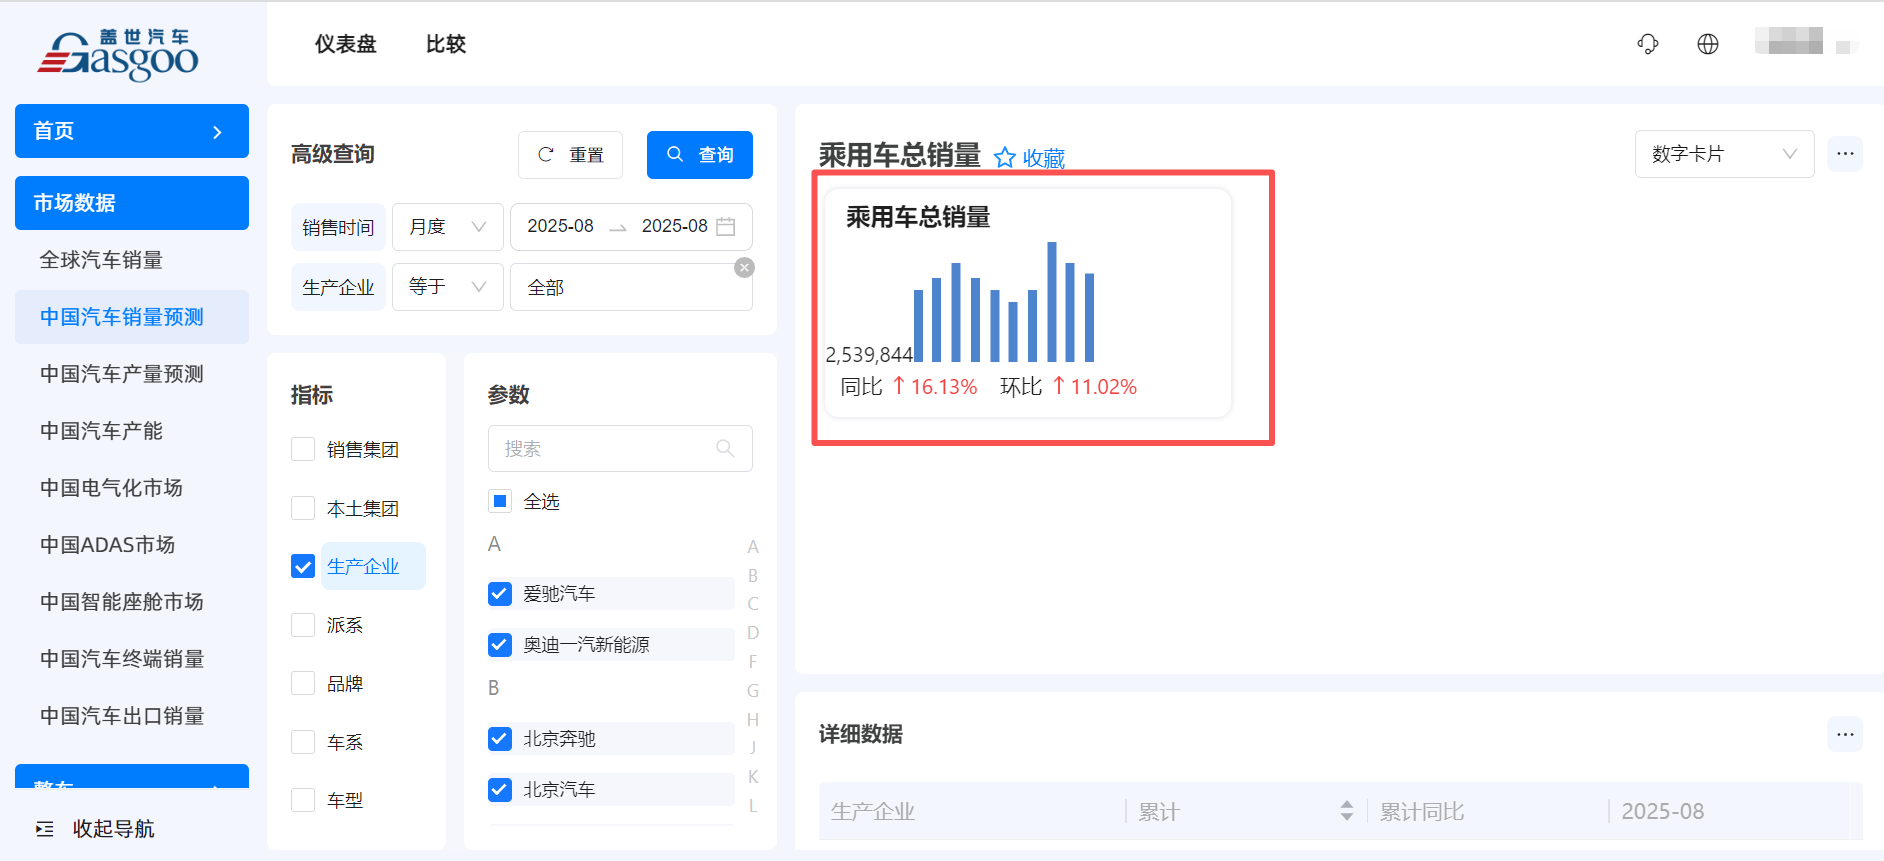Open 市场数据 section
The height and width of the screenshot is (861, 1884).
pyautogui.click(x=132, y=203)
